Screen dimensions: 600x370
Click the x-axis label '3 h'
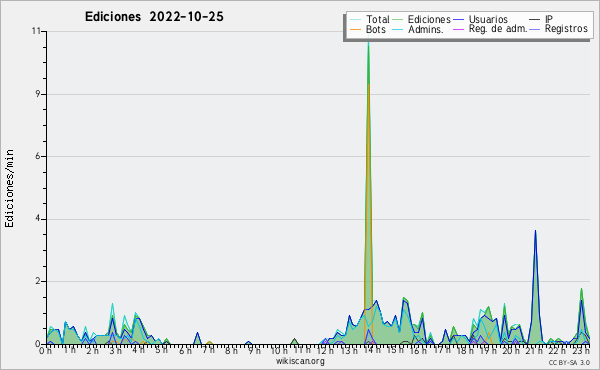click(x=115, y=350)
